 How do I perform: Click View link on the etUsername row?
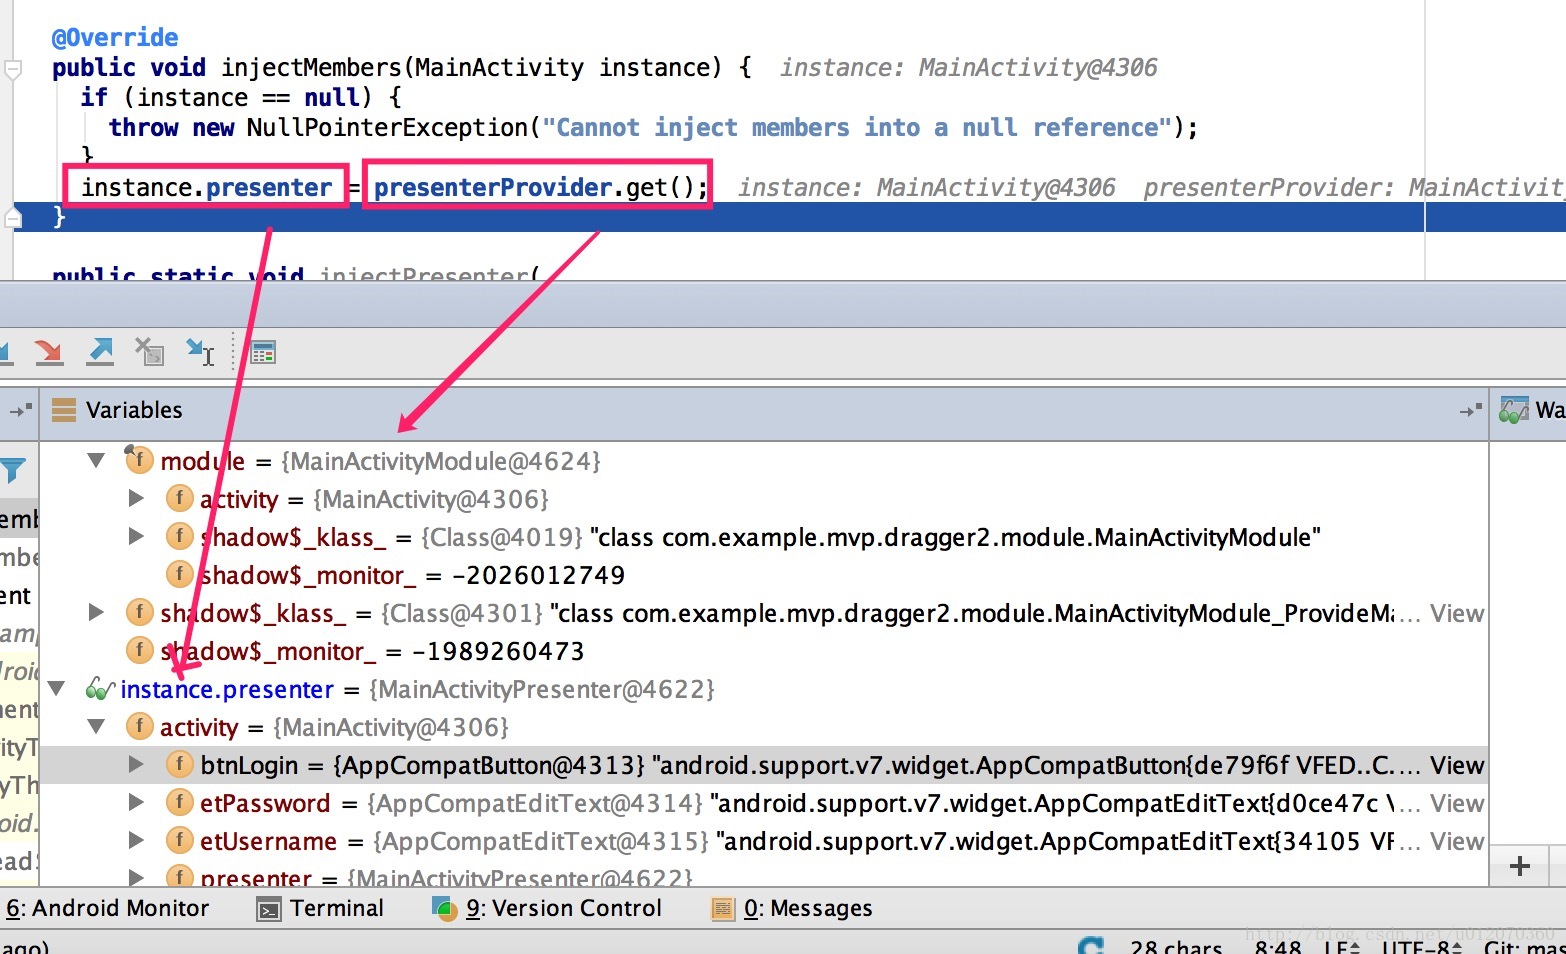[x=1457, y=841]
